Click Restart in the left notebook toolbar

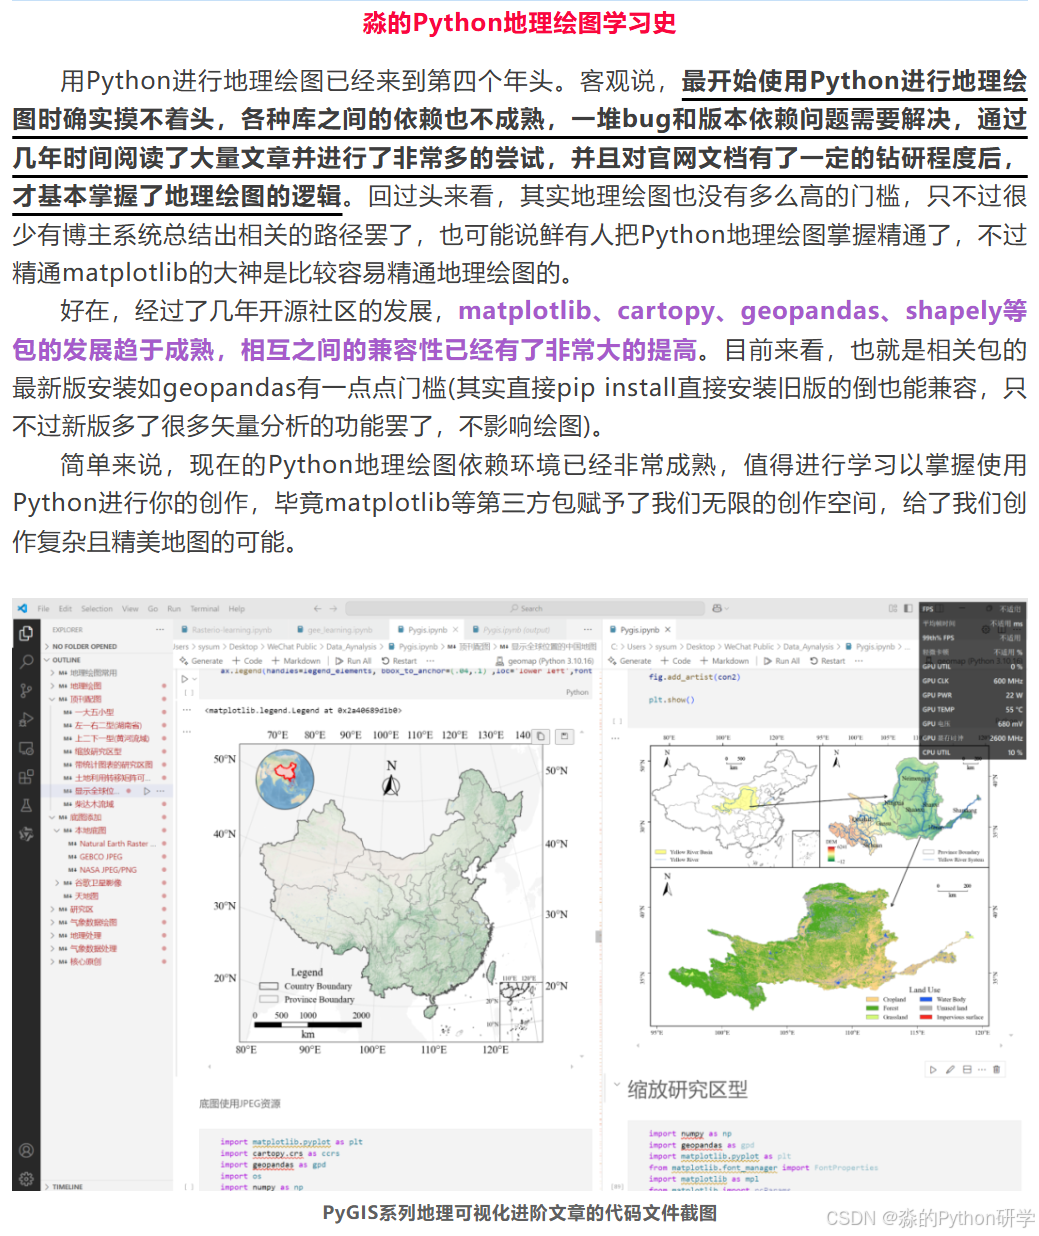pyautogui.click(x=399, y=661)
